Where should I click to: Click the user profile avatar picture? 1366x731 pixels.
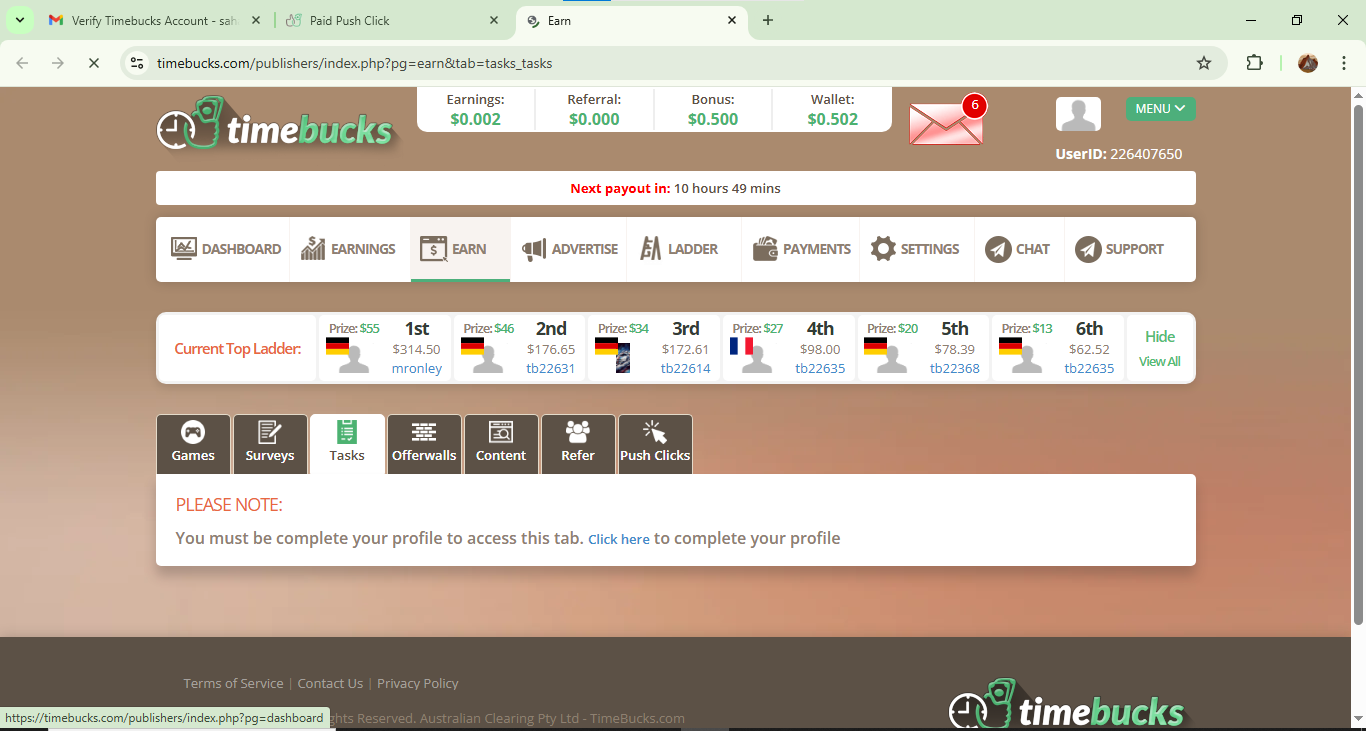pyautogui.click(x=1078, y=114)
